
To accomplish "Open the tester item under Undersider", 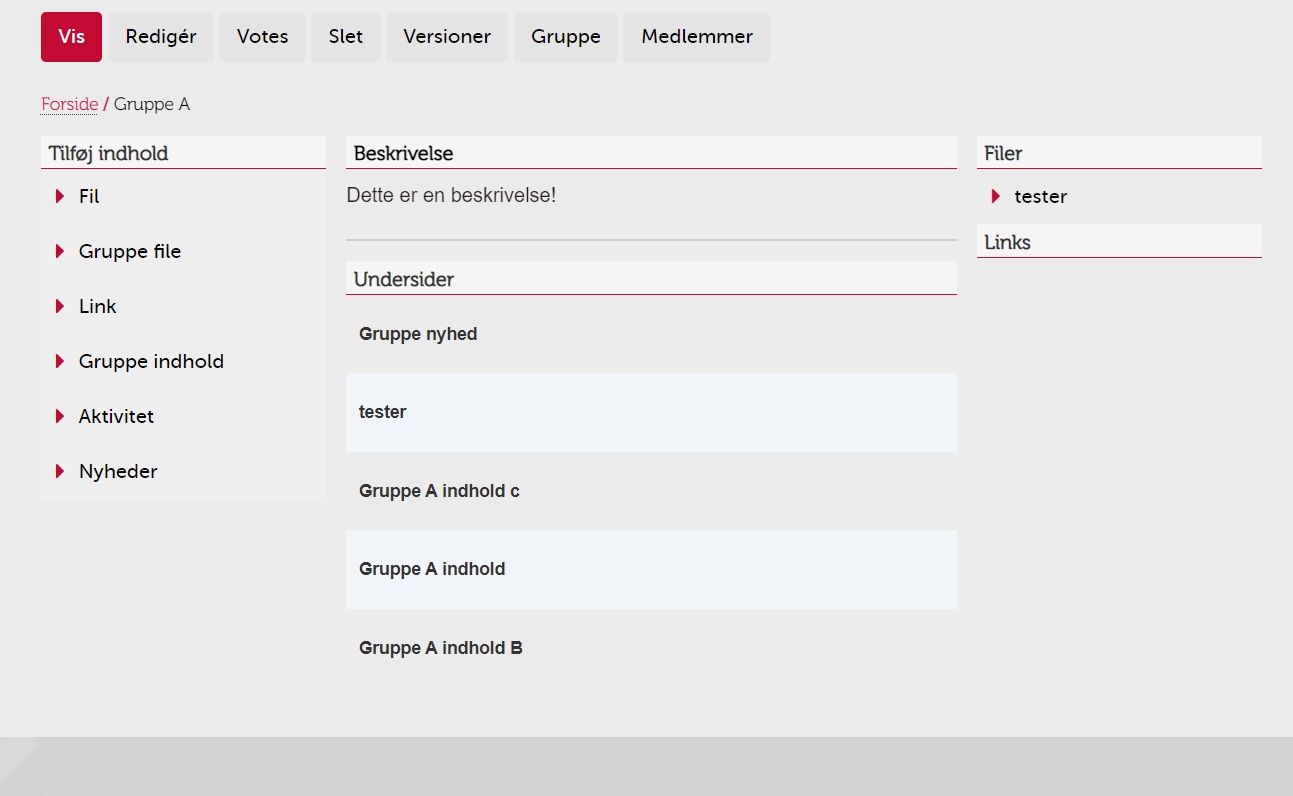I will (383, 412).
